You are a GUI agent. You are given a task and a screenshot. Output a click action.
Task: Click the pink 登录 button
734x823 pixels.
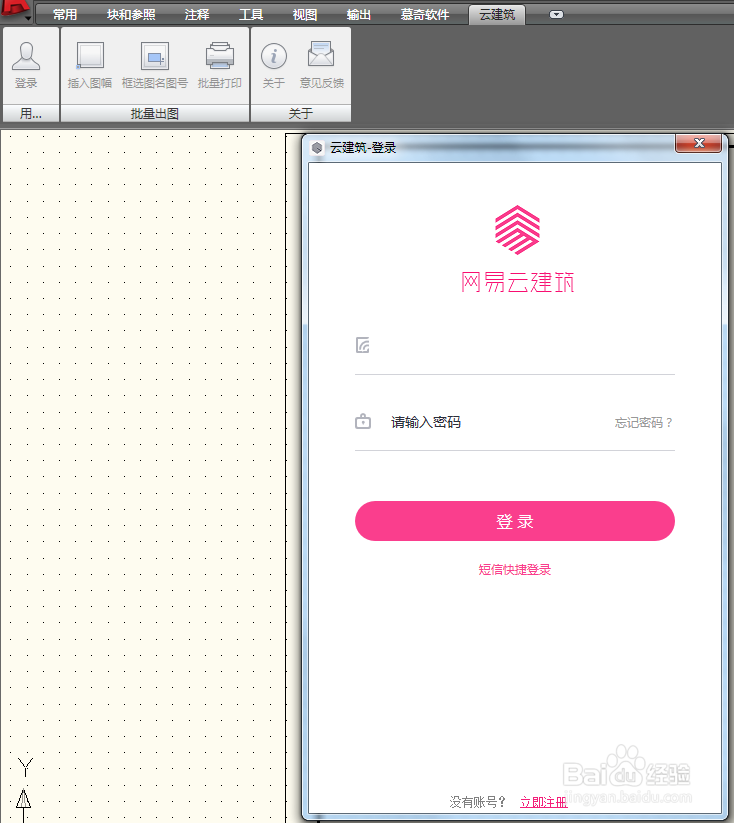(515, 521)
